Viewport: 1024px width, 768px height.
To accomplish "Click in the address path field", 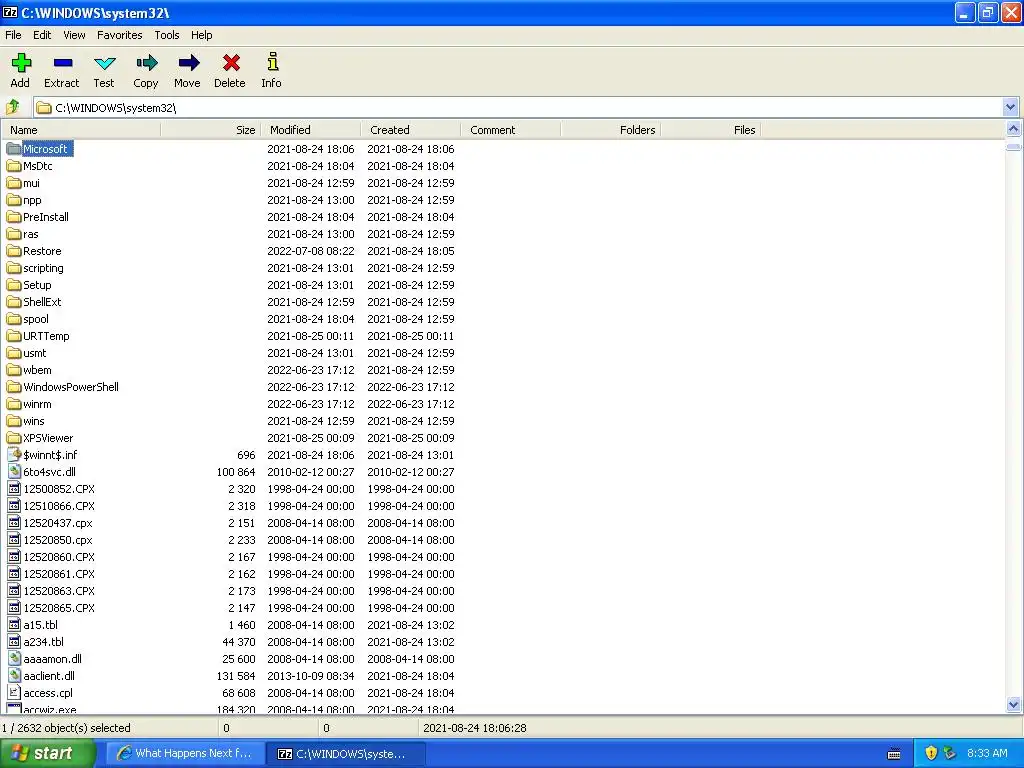I will [x=517, y=107].
